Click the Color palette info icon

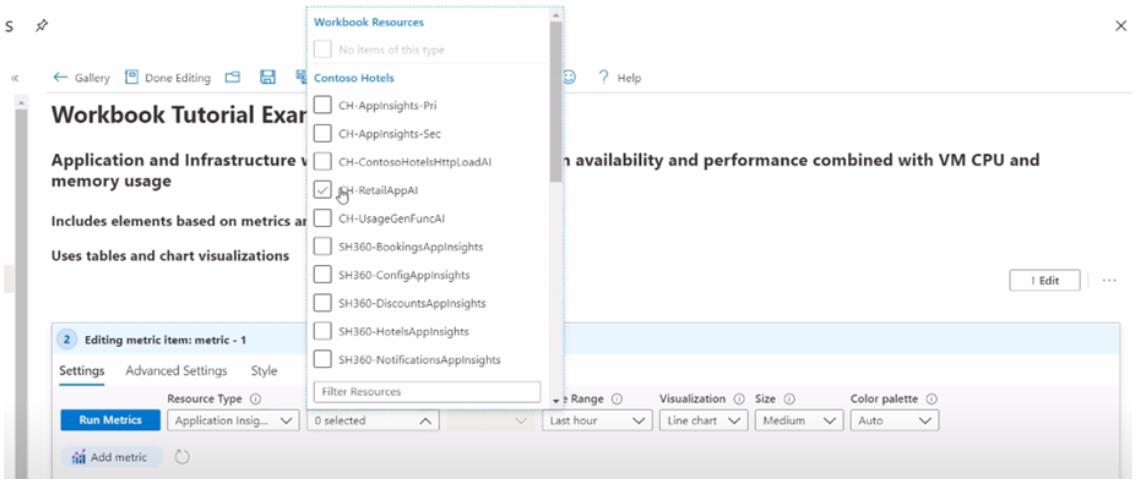[x=932, y=399]
